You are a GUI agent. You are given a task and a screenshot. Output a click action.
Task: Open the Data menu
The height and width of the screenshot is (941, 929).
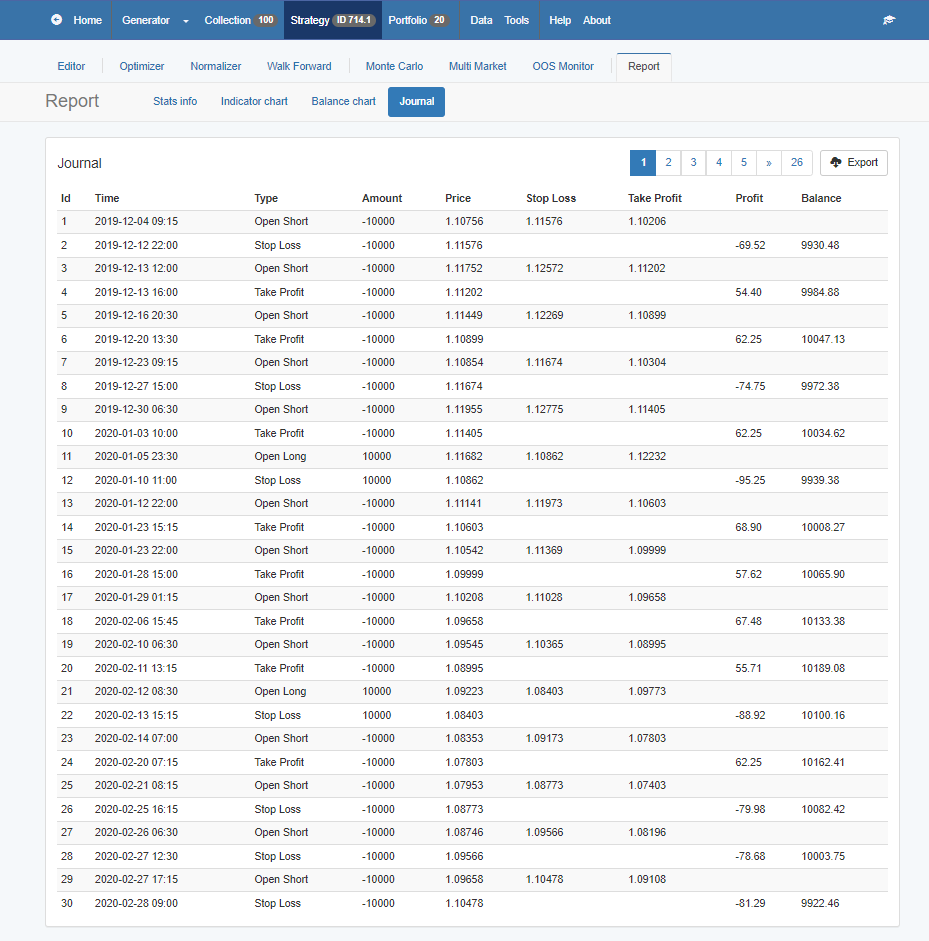tap(481, 20)
